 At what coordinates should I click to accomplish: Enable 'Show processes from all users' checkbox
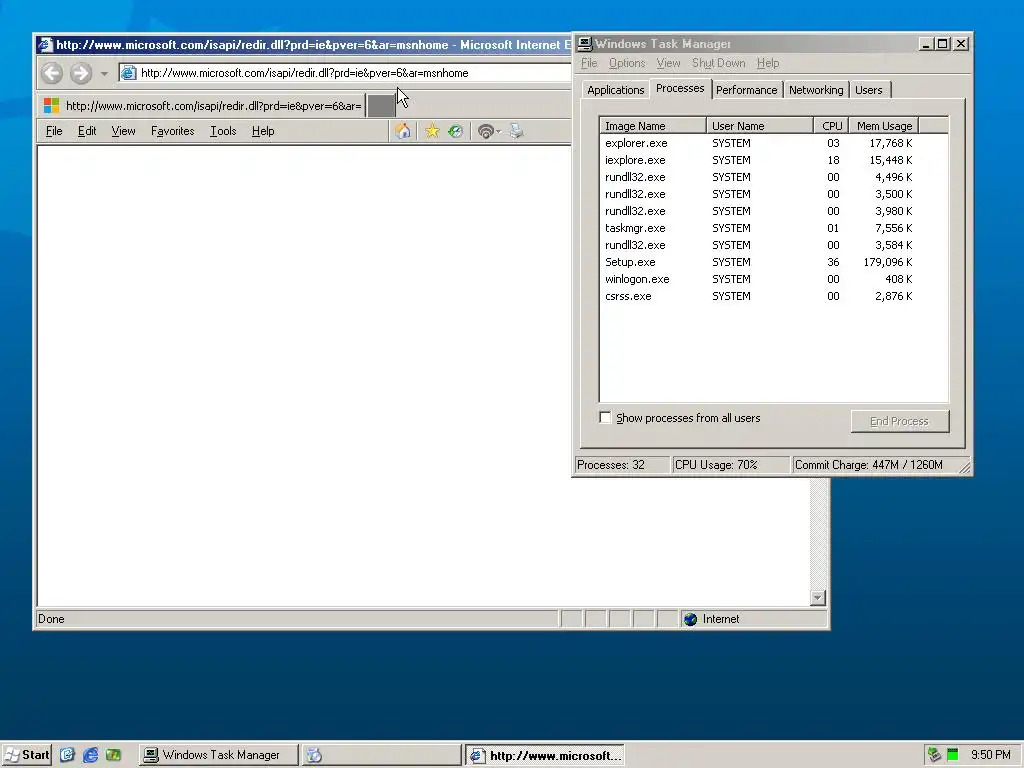tap(605, 417)
